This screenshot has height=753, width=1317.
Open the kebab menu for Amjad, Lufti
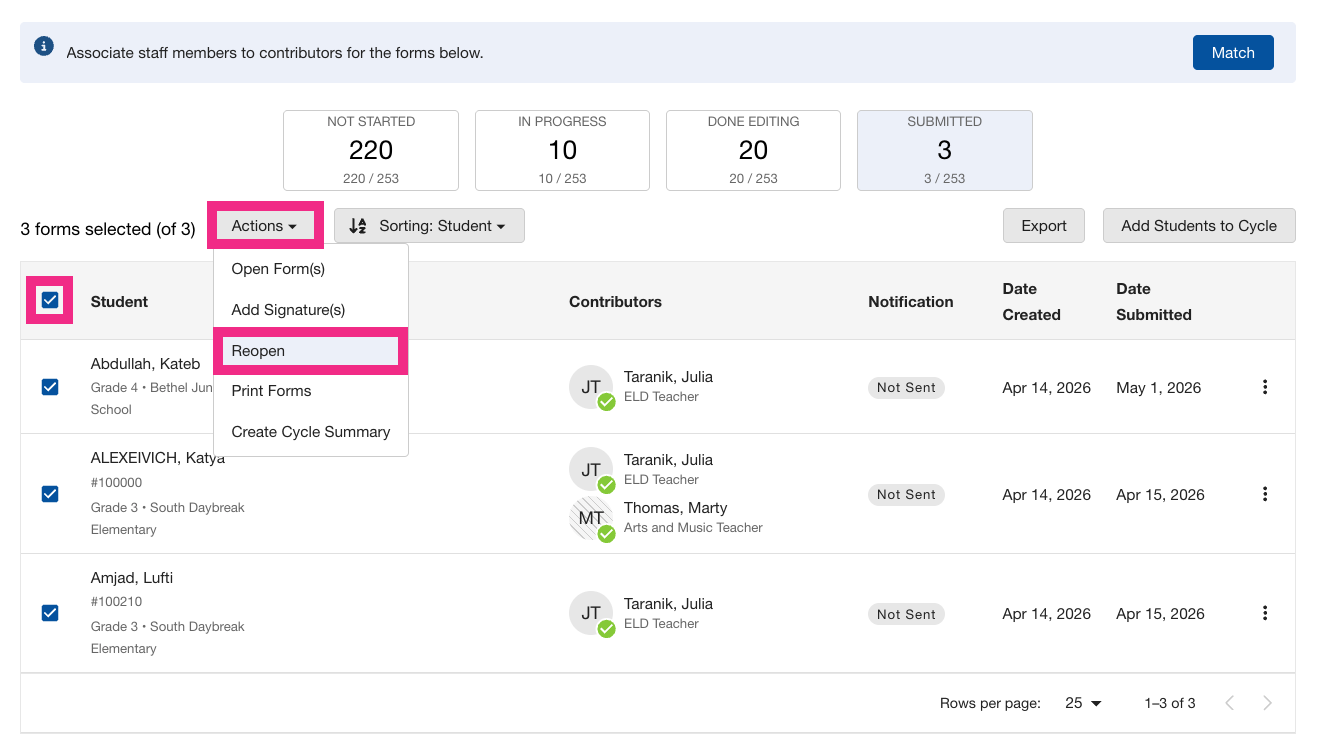[x=1265, y=613]
